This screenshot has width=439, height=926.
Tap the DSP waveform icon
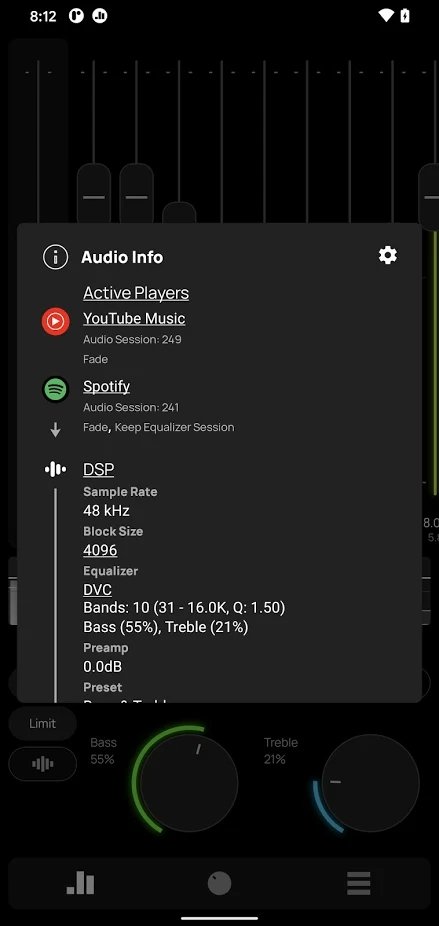[x=56, y=469]
